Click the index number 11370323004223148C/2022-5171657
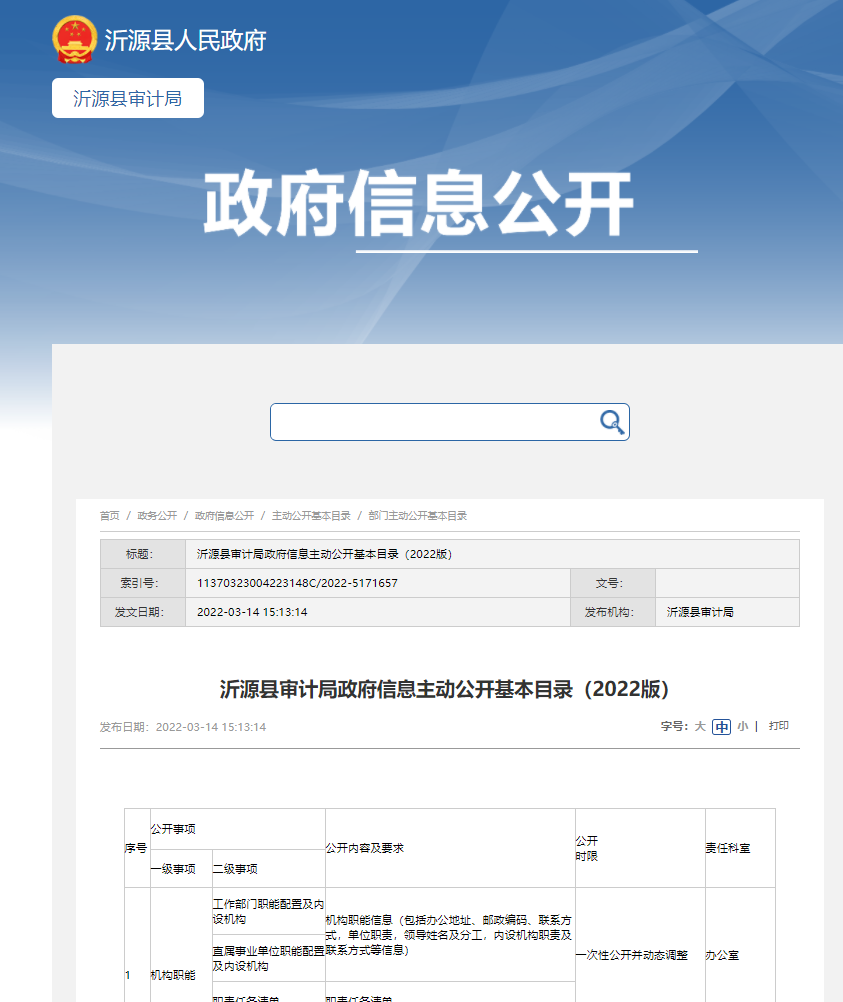This screenshot has width=843, height=1002. [x=297, y=583]
